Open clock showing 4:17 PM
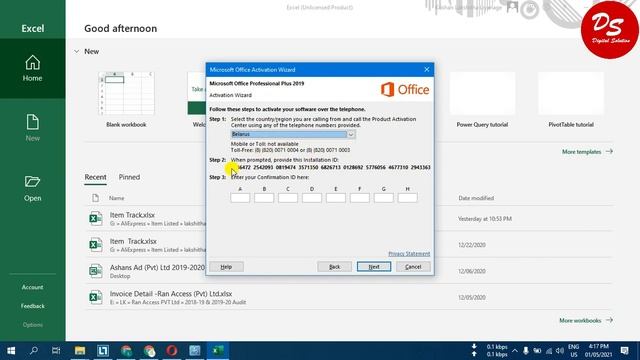 point(598,351)
